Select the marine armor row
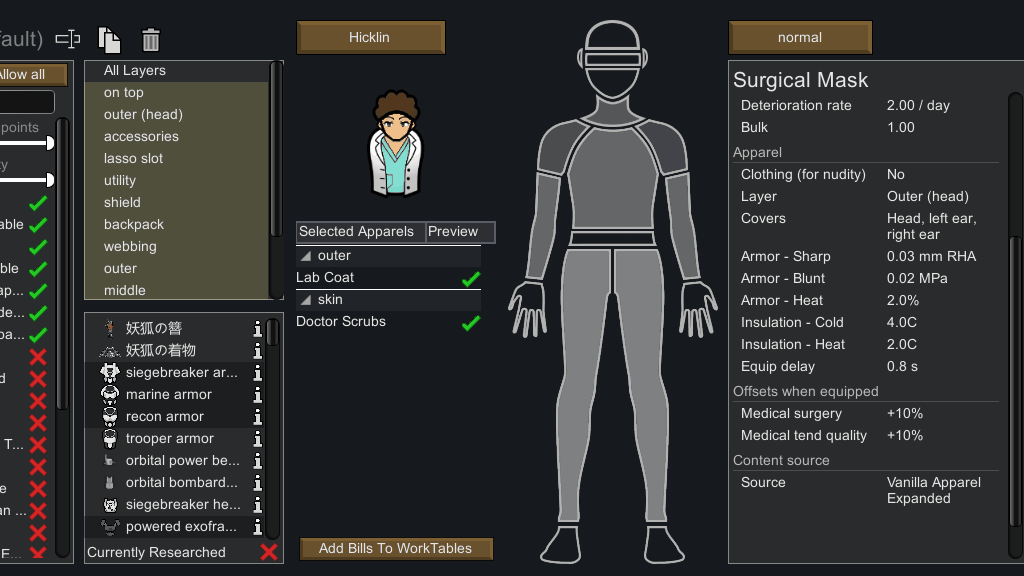The height and width of the screenshot is (576, 1024). pos(175,394)
